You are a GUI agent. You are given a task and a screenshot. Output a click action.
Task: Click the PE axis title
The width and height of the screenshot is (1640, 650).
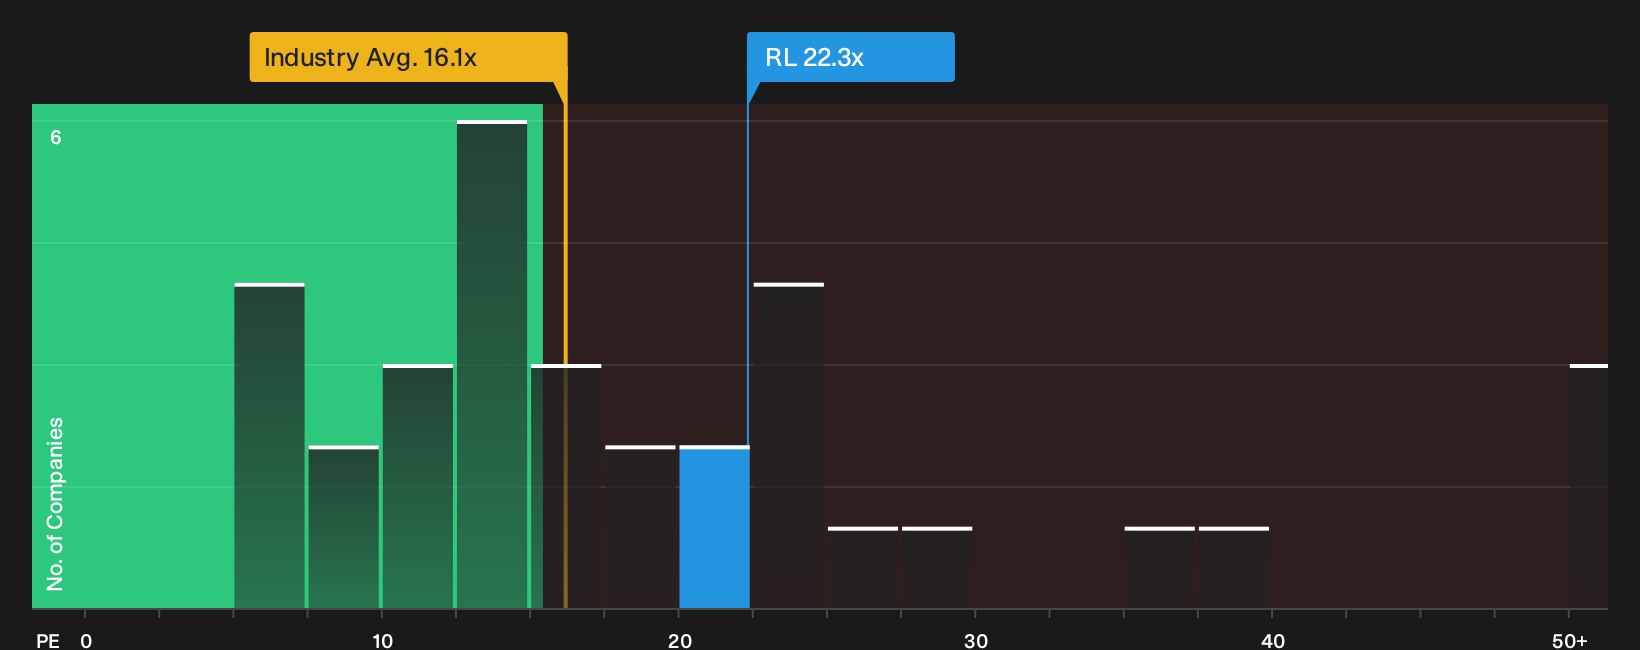[x=47, y=640]
